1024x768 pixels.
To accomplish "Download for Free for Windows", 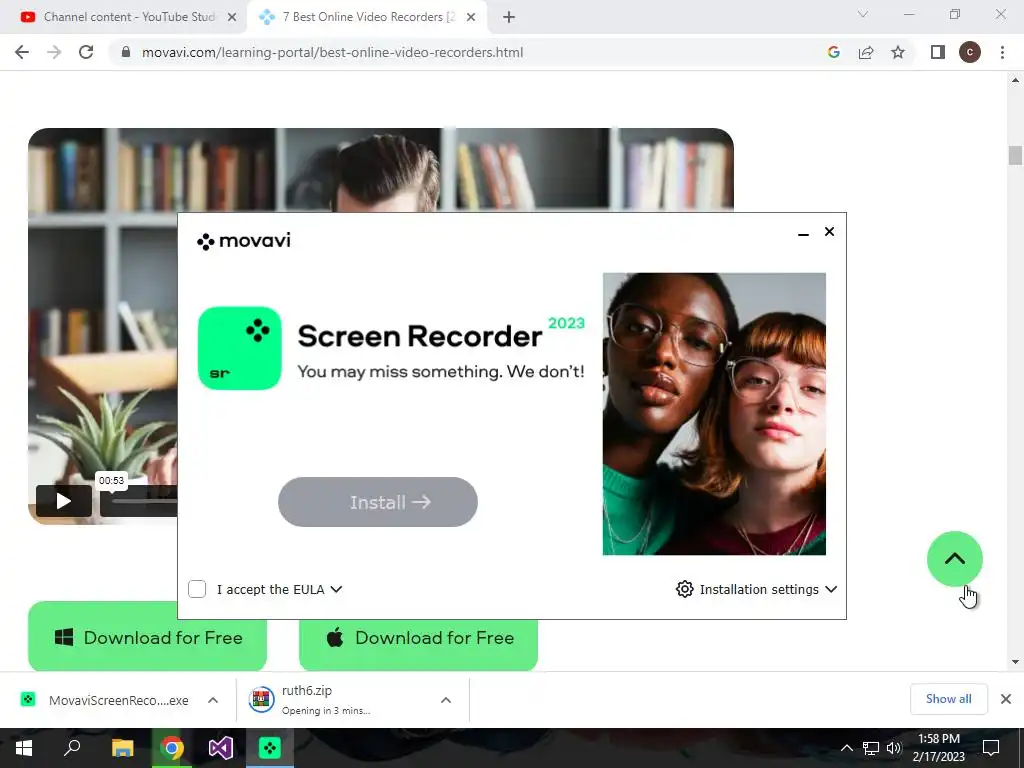I will pyautogui.click(x=148, y=637).
